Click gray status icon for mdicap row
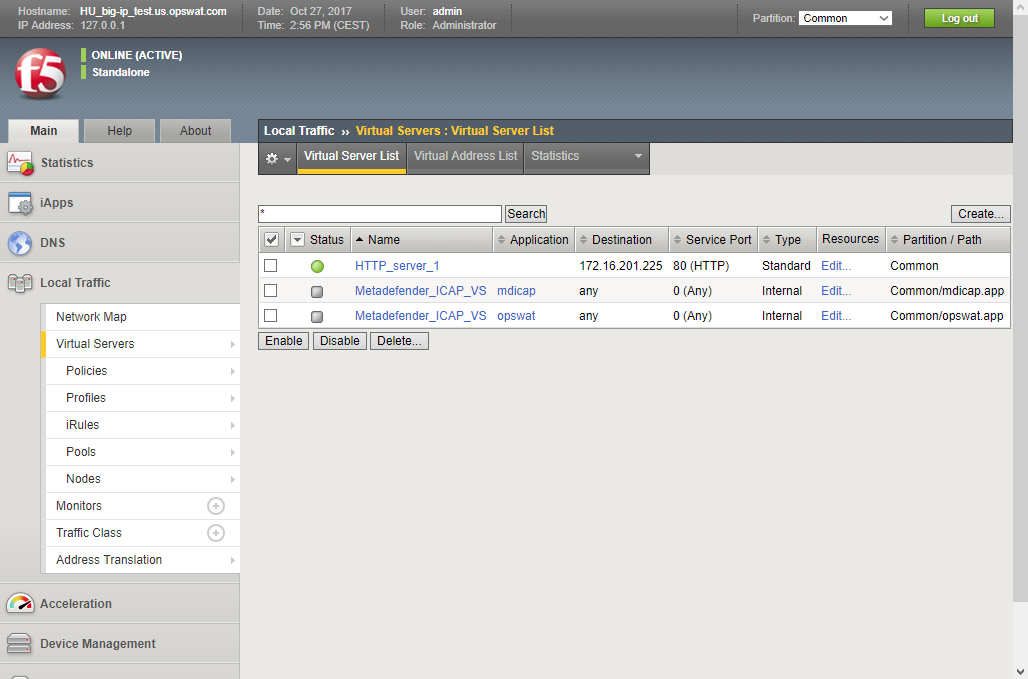The height and width of the screenshot is (679, 1028). 317,292
